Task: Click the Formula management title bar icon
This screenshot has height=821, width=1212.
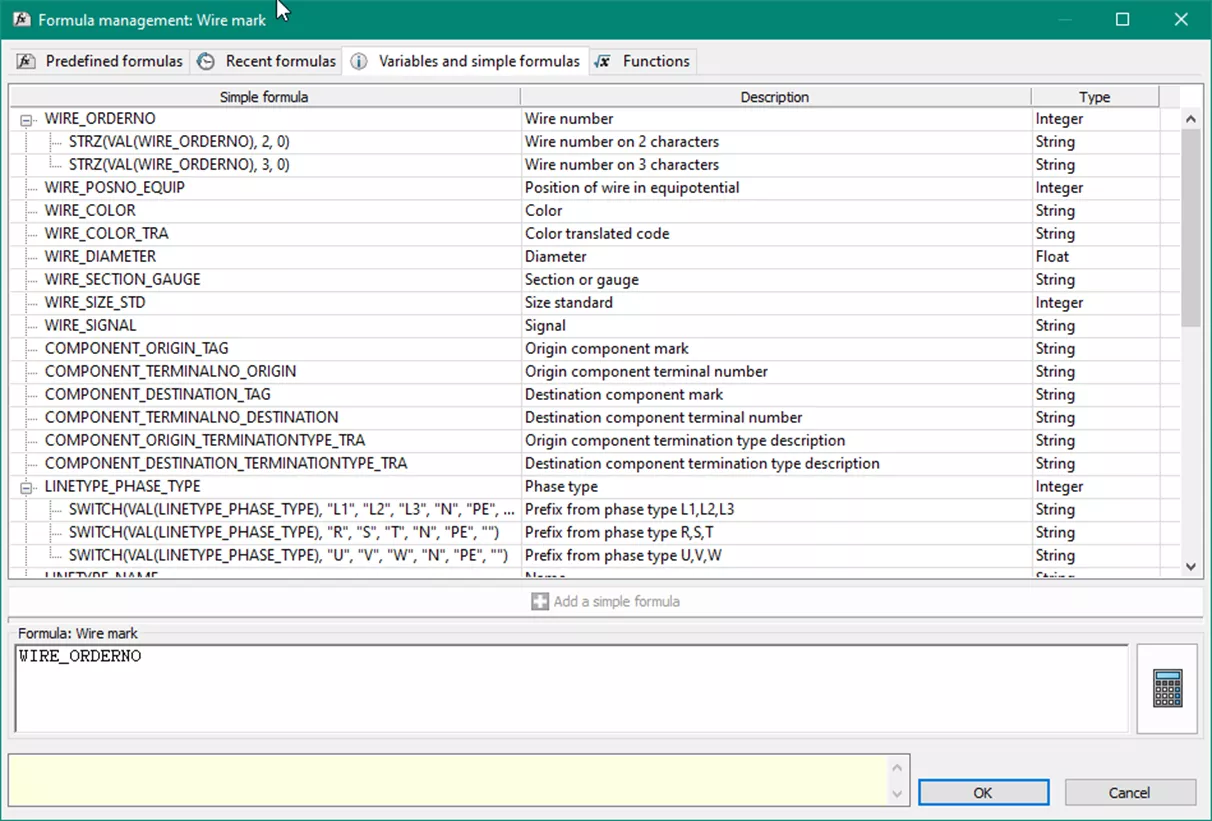Action: 20,20
